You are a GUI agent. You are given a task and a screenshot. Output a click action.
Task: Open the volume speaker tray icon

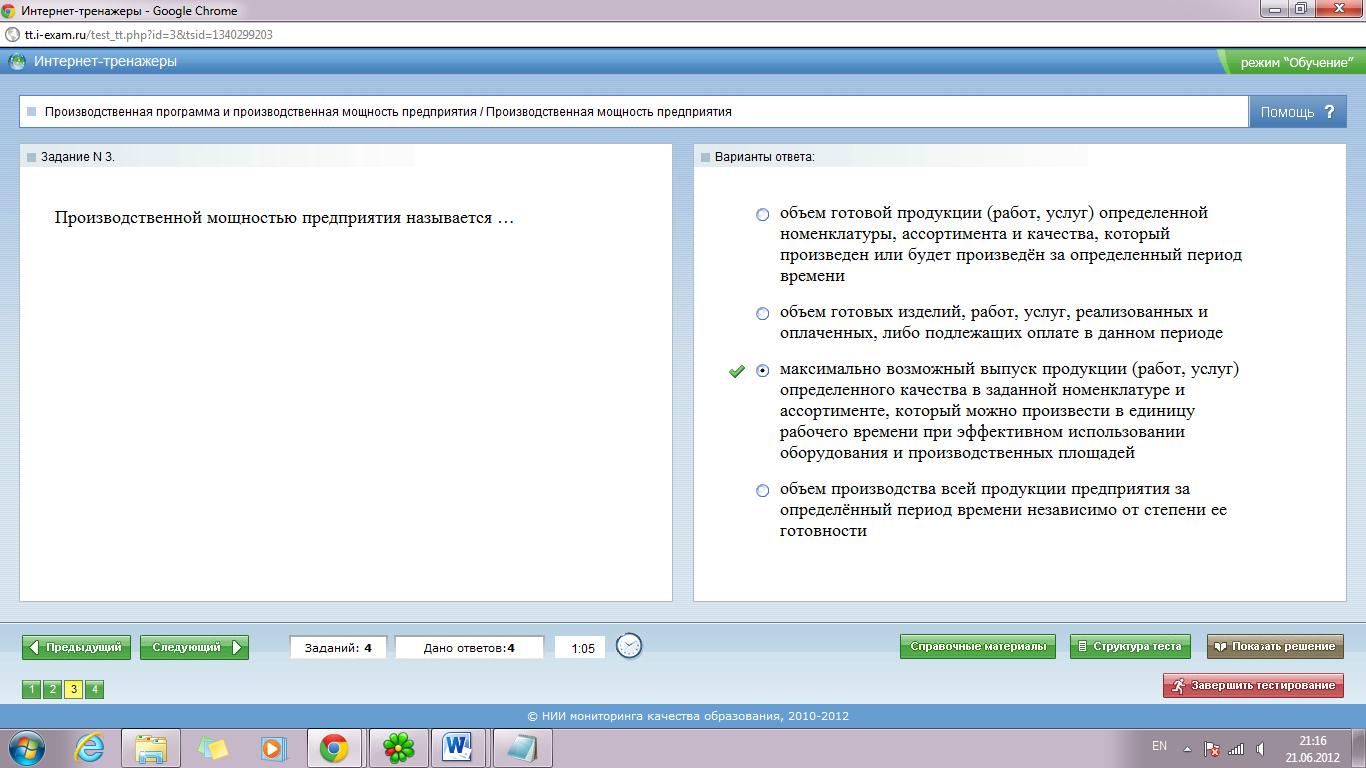[1260, 748]
